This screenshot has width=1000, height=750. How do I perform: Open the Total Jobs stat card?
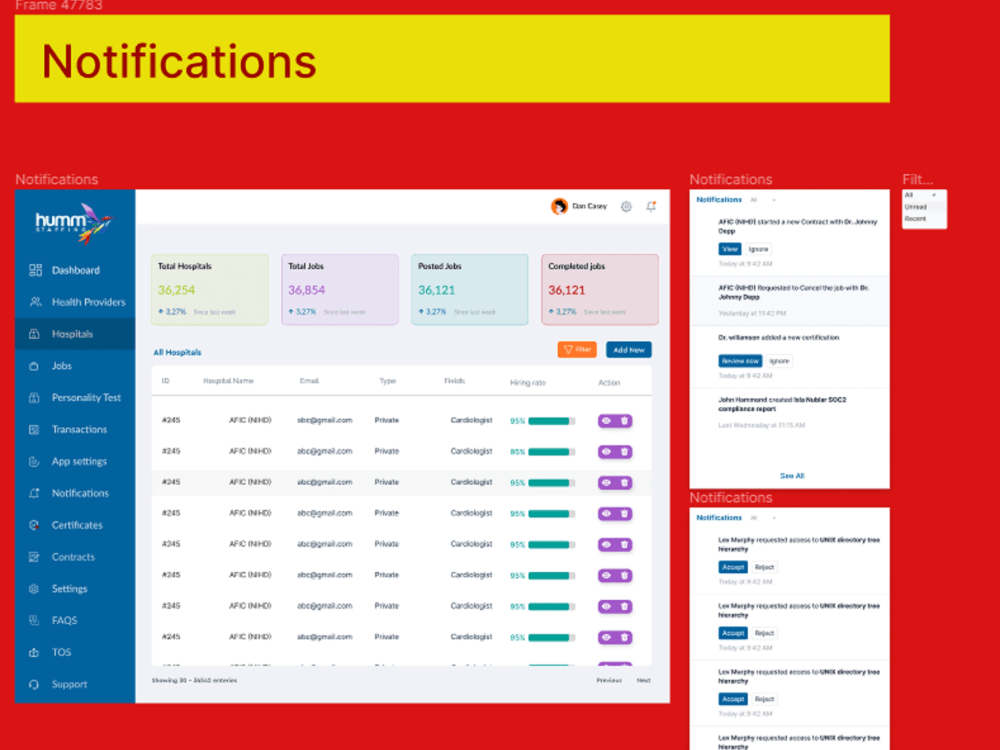pos(340,290)
